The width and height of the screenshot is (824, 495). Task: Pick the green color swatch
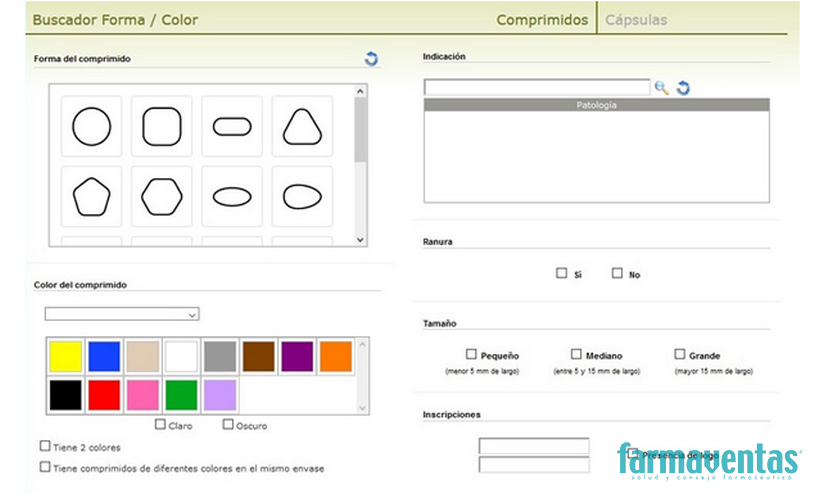pyautogui.click(x=181, y=395)
